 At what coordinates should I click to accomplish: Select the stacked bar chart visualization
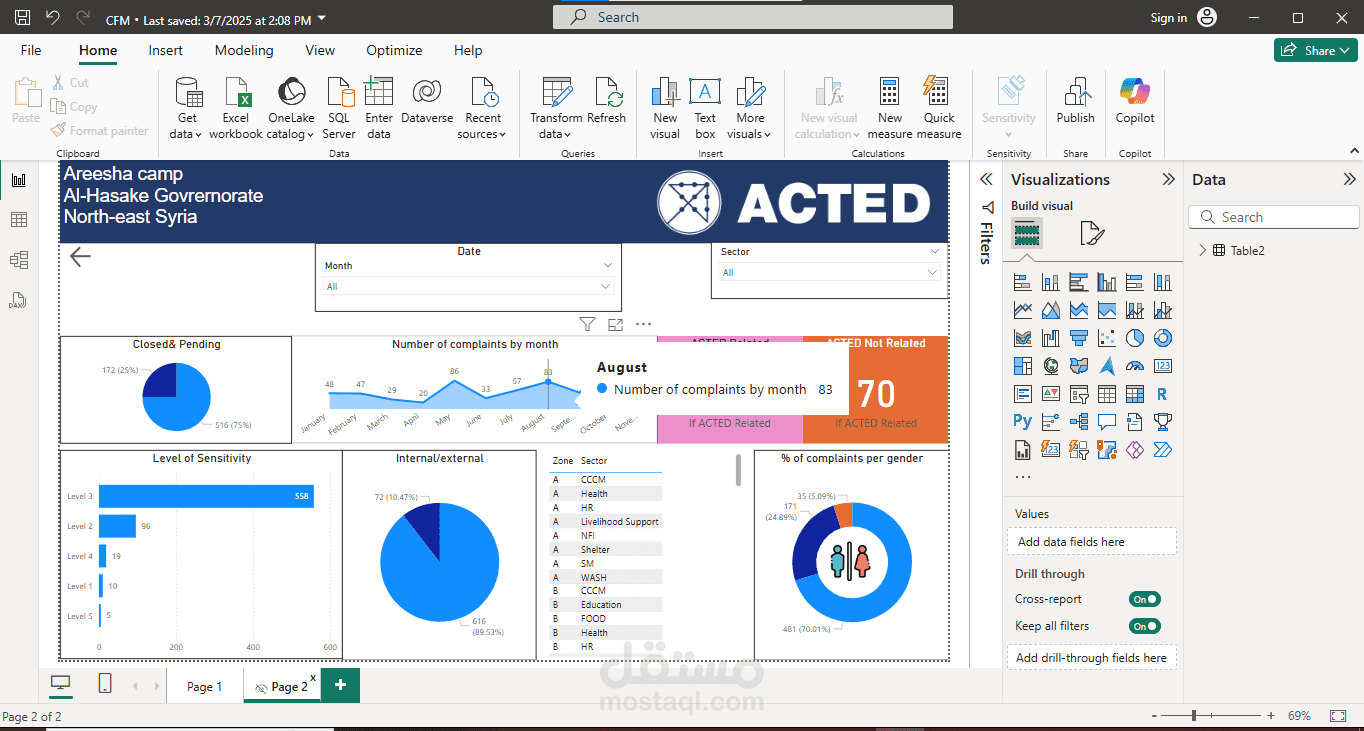point(1022,282)
